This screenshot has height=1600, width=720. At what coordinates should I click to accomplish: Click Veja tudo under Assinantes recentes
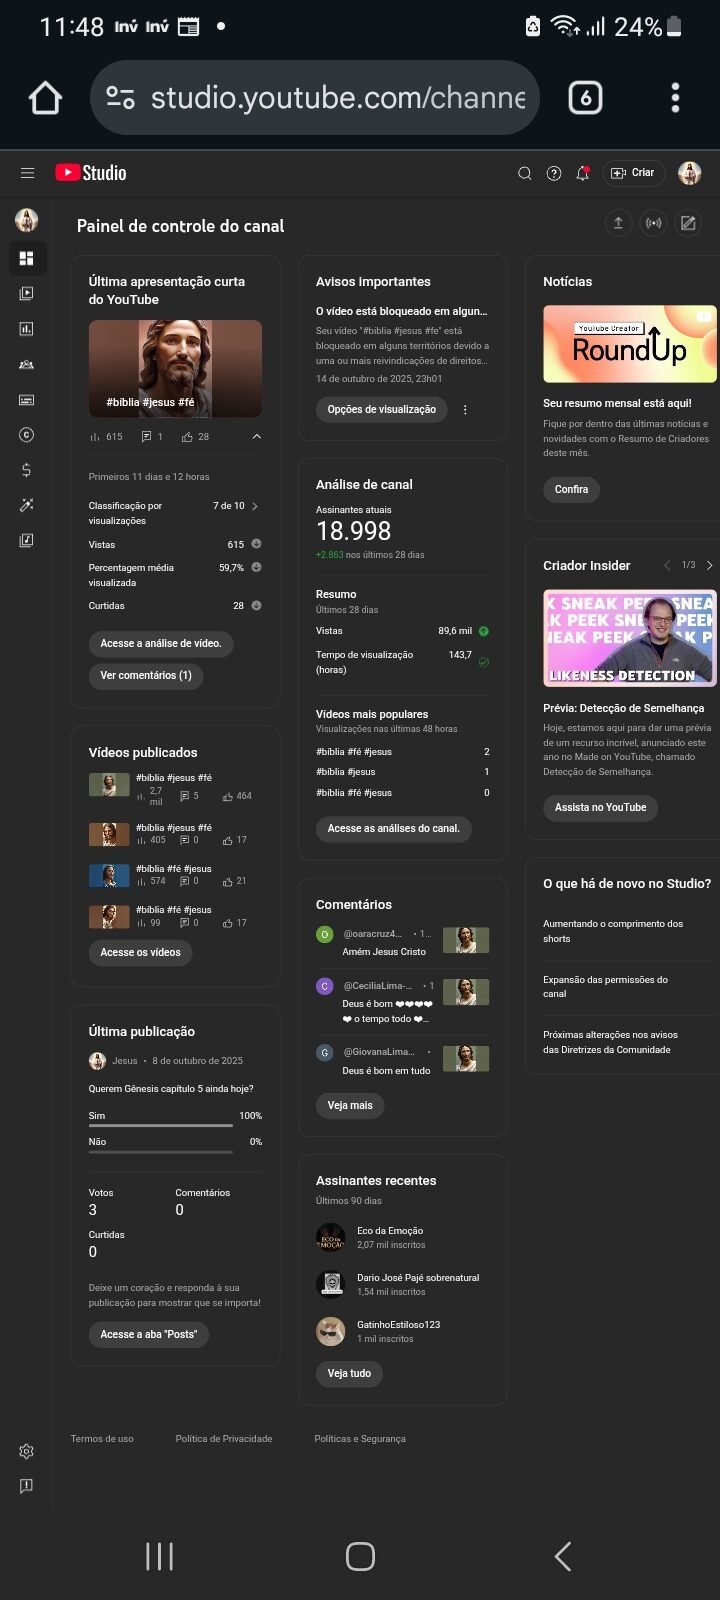tap(349, 1373)
